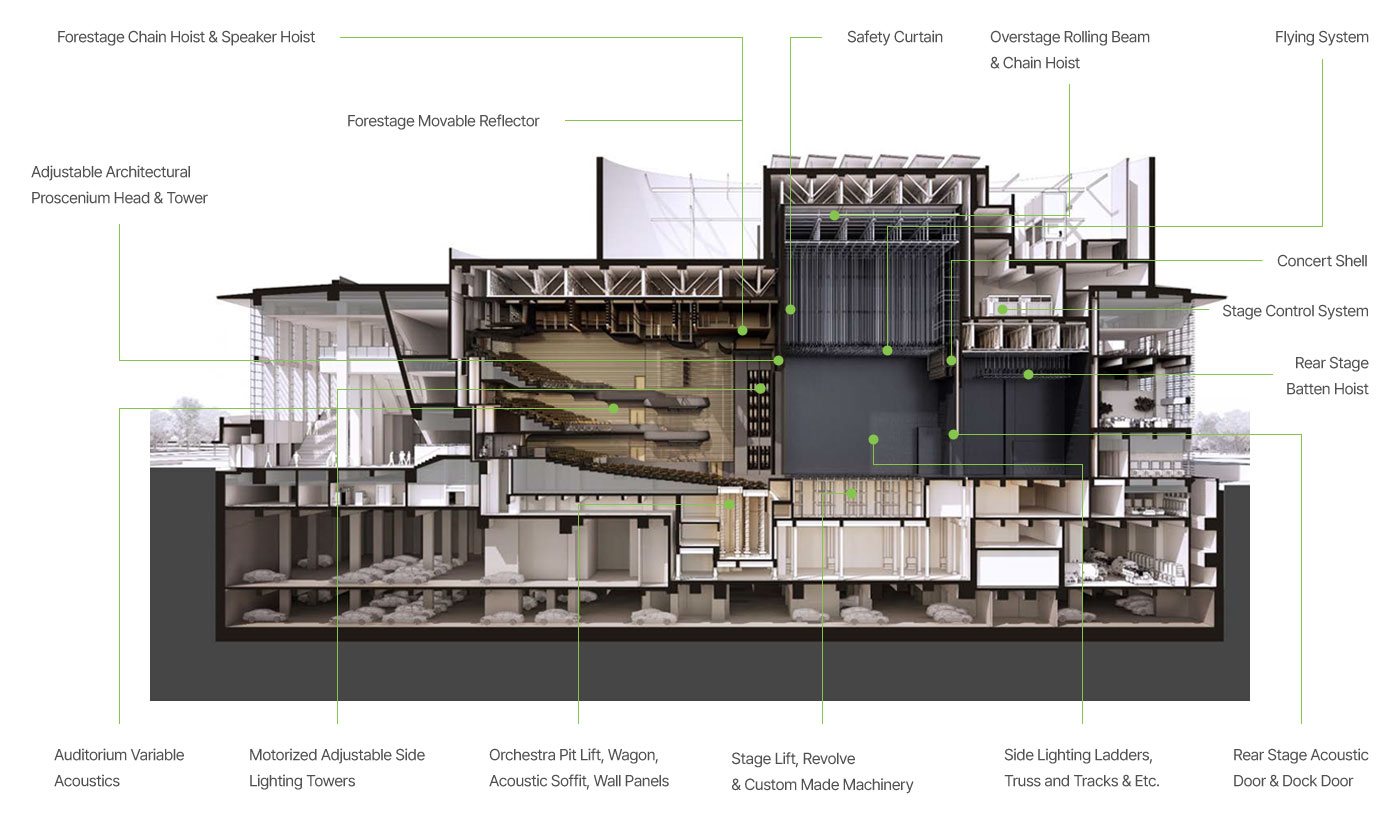Click the green marker for Safety Curtain
1399x816 pixels.
790,310
